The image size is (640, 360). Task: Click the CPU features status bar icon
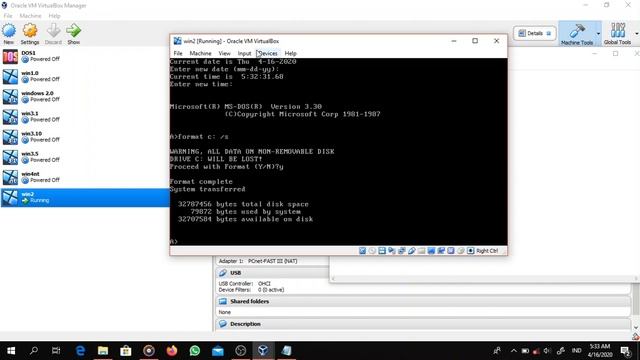point(451,251)
